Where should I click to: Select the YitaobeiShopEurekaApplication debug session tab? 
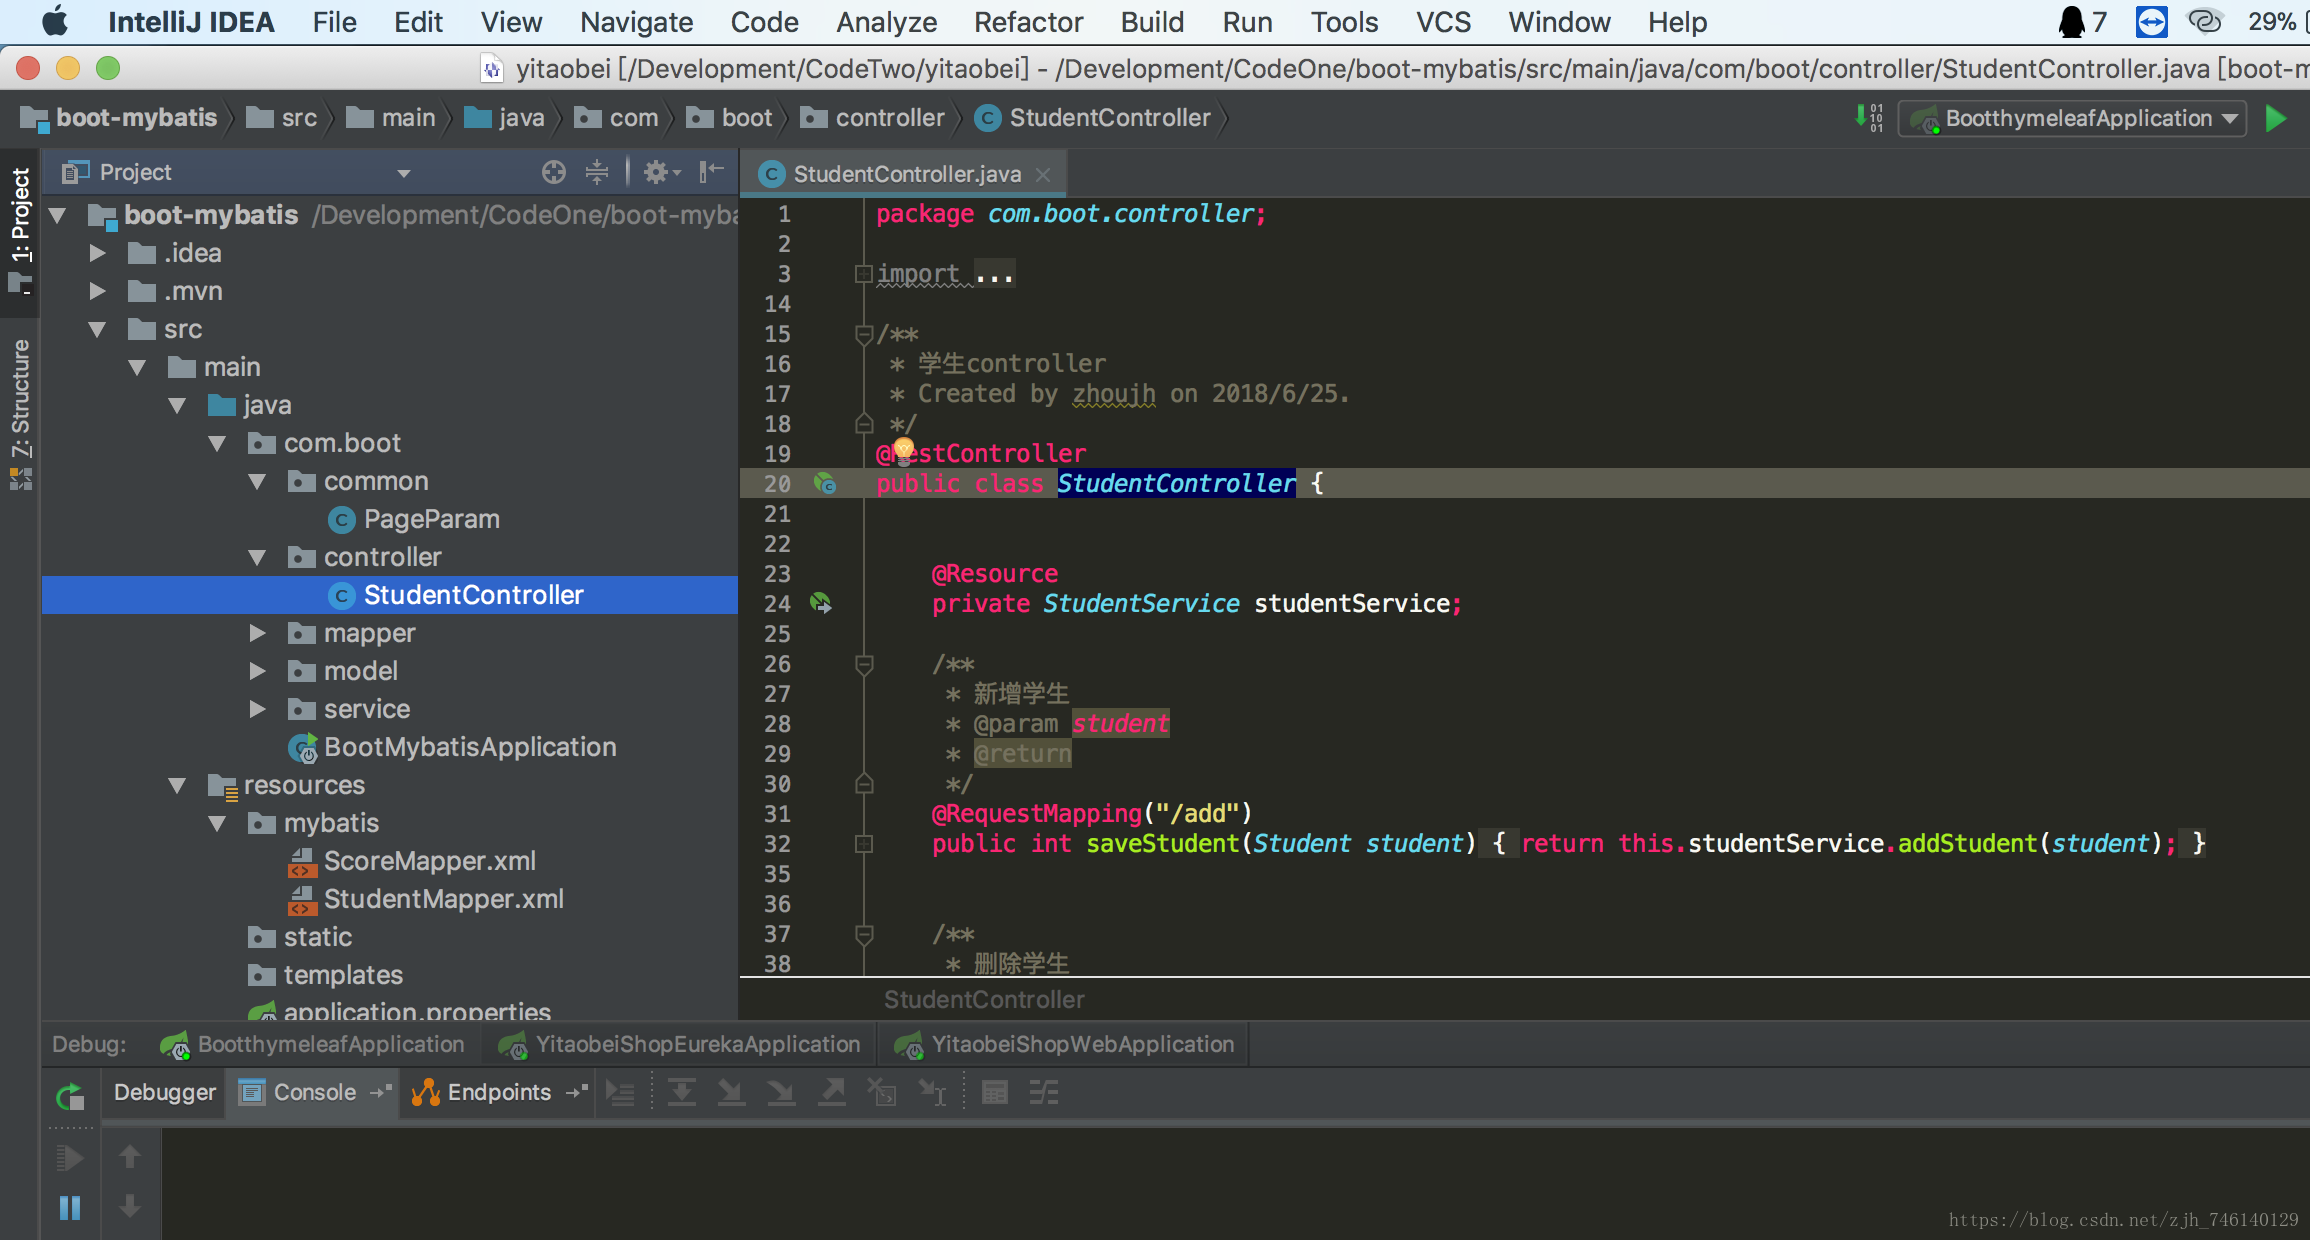680,1044
